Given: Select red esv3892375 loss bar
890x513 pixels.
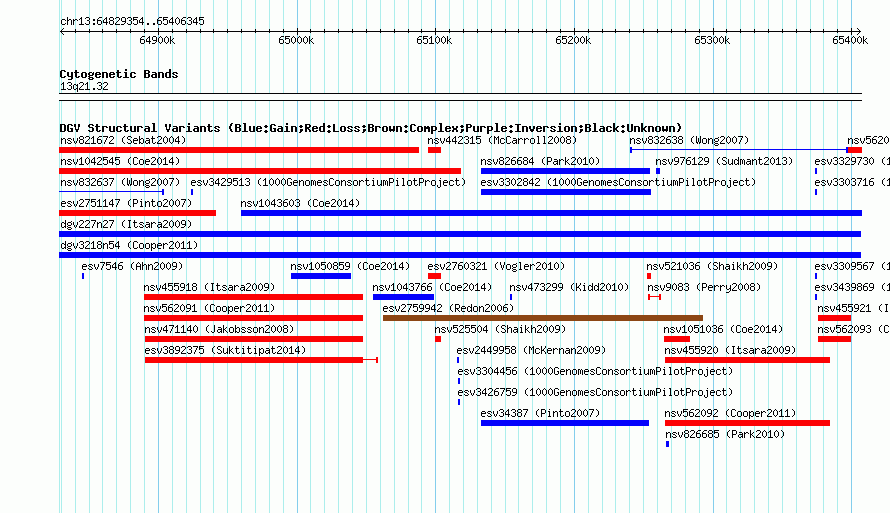Looking at the screenshot, I should [x=261, y=360].
